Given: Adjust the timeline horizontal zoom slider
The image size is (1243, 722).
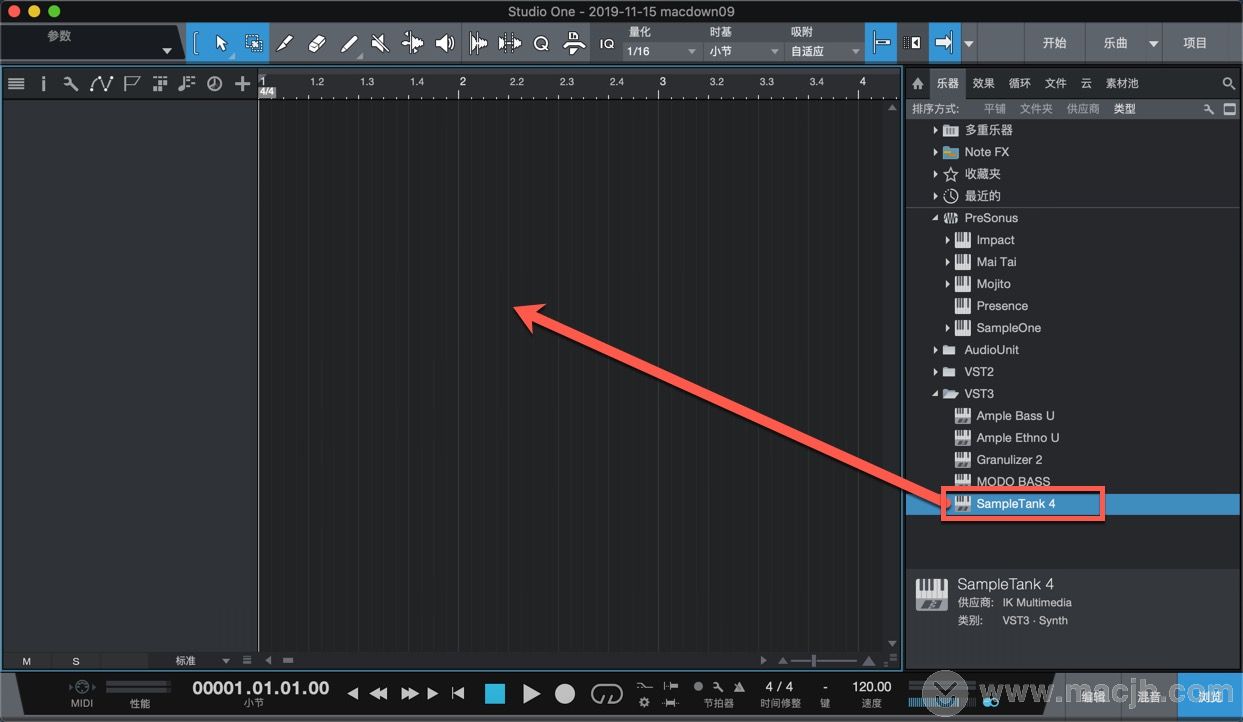Looking at the screenshot, I should tap(824, 661).
